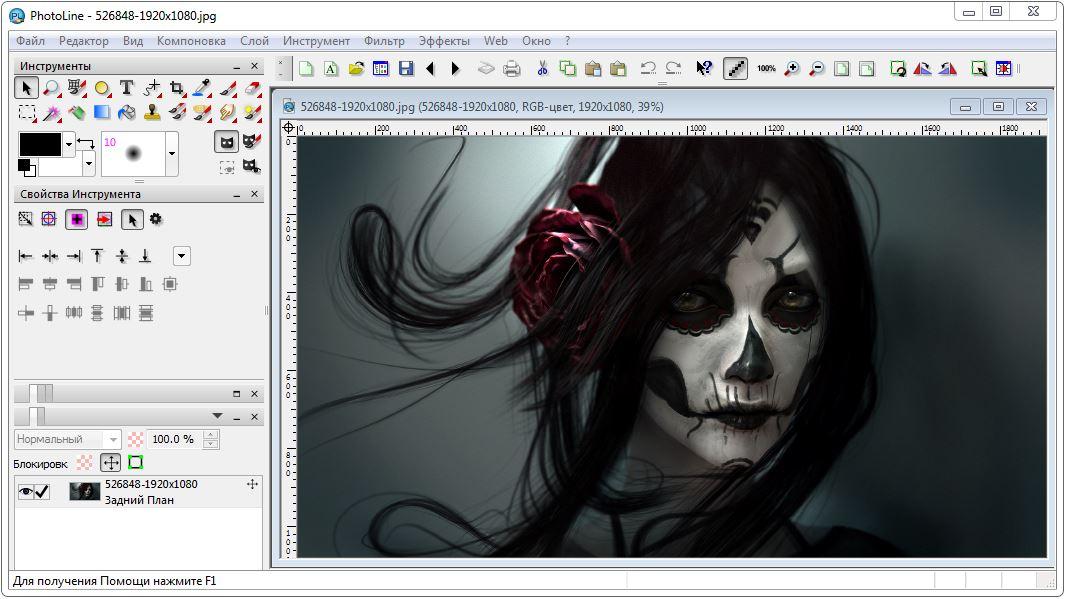The height and width of the screenshot is (599, 1066).
Task: Open the Редактор menu
Action: [84, 41]
